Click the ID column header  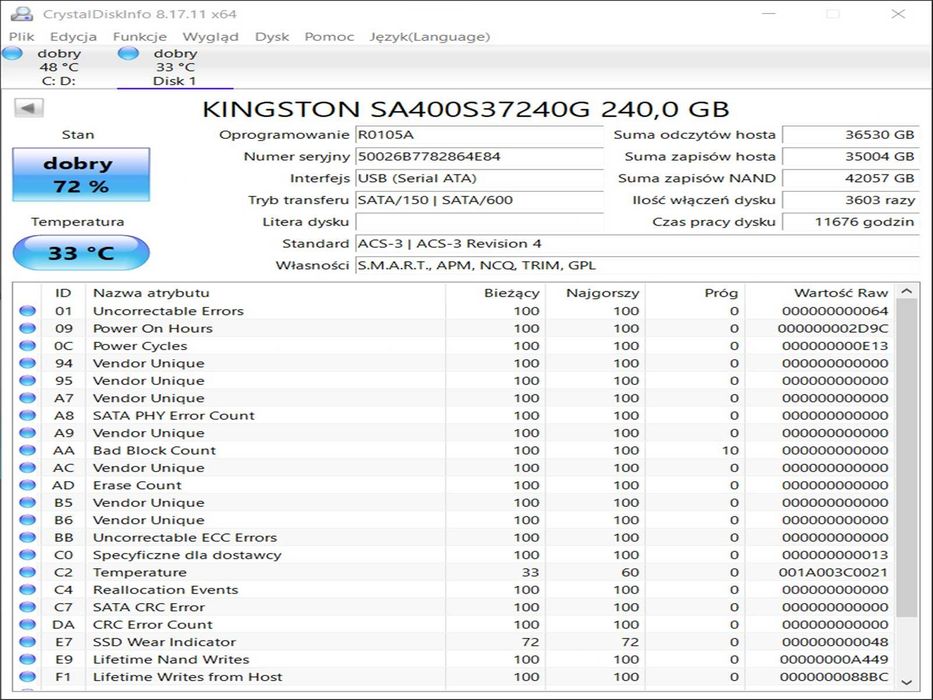[63, 293]
